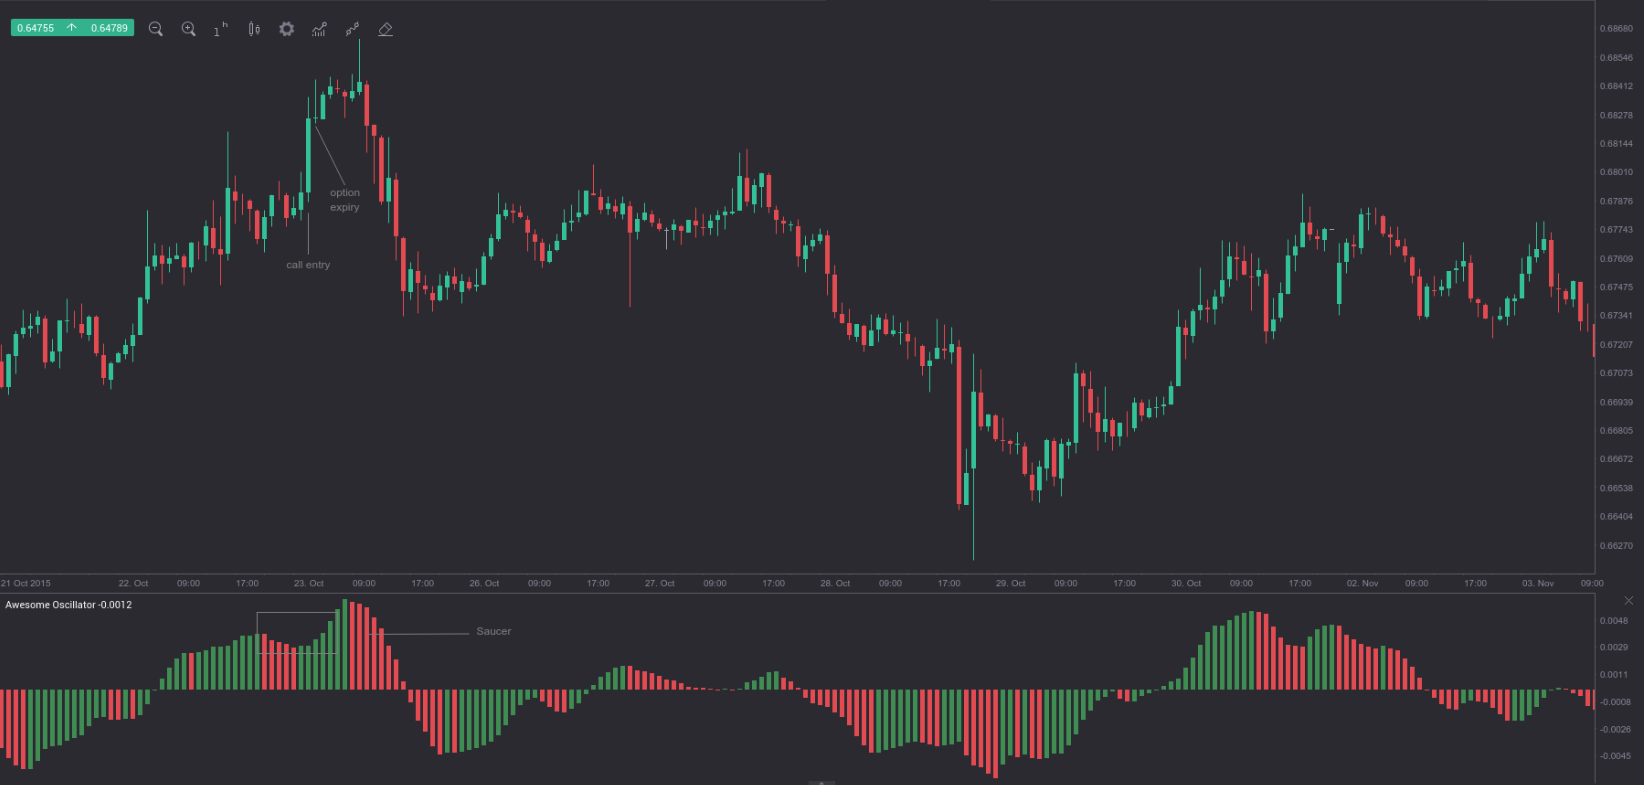
Task: Select the Saucer annotation label
Action: tap(493, 632)
